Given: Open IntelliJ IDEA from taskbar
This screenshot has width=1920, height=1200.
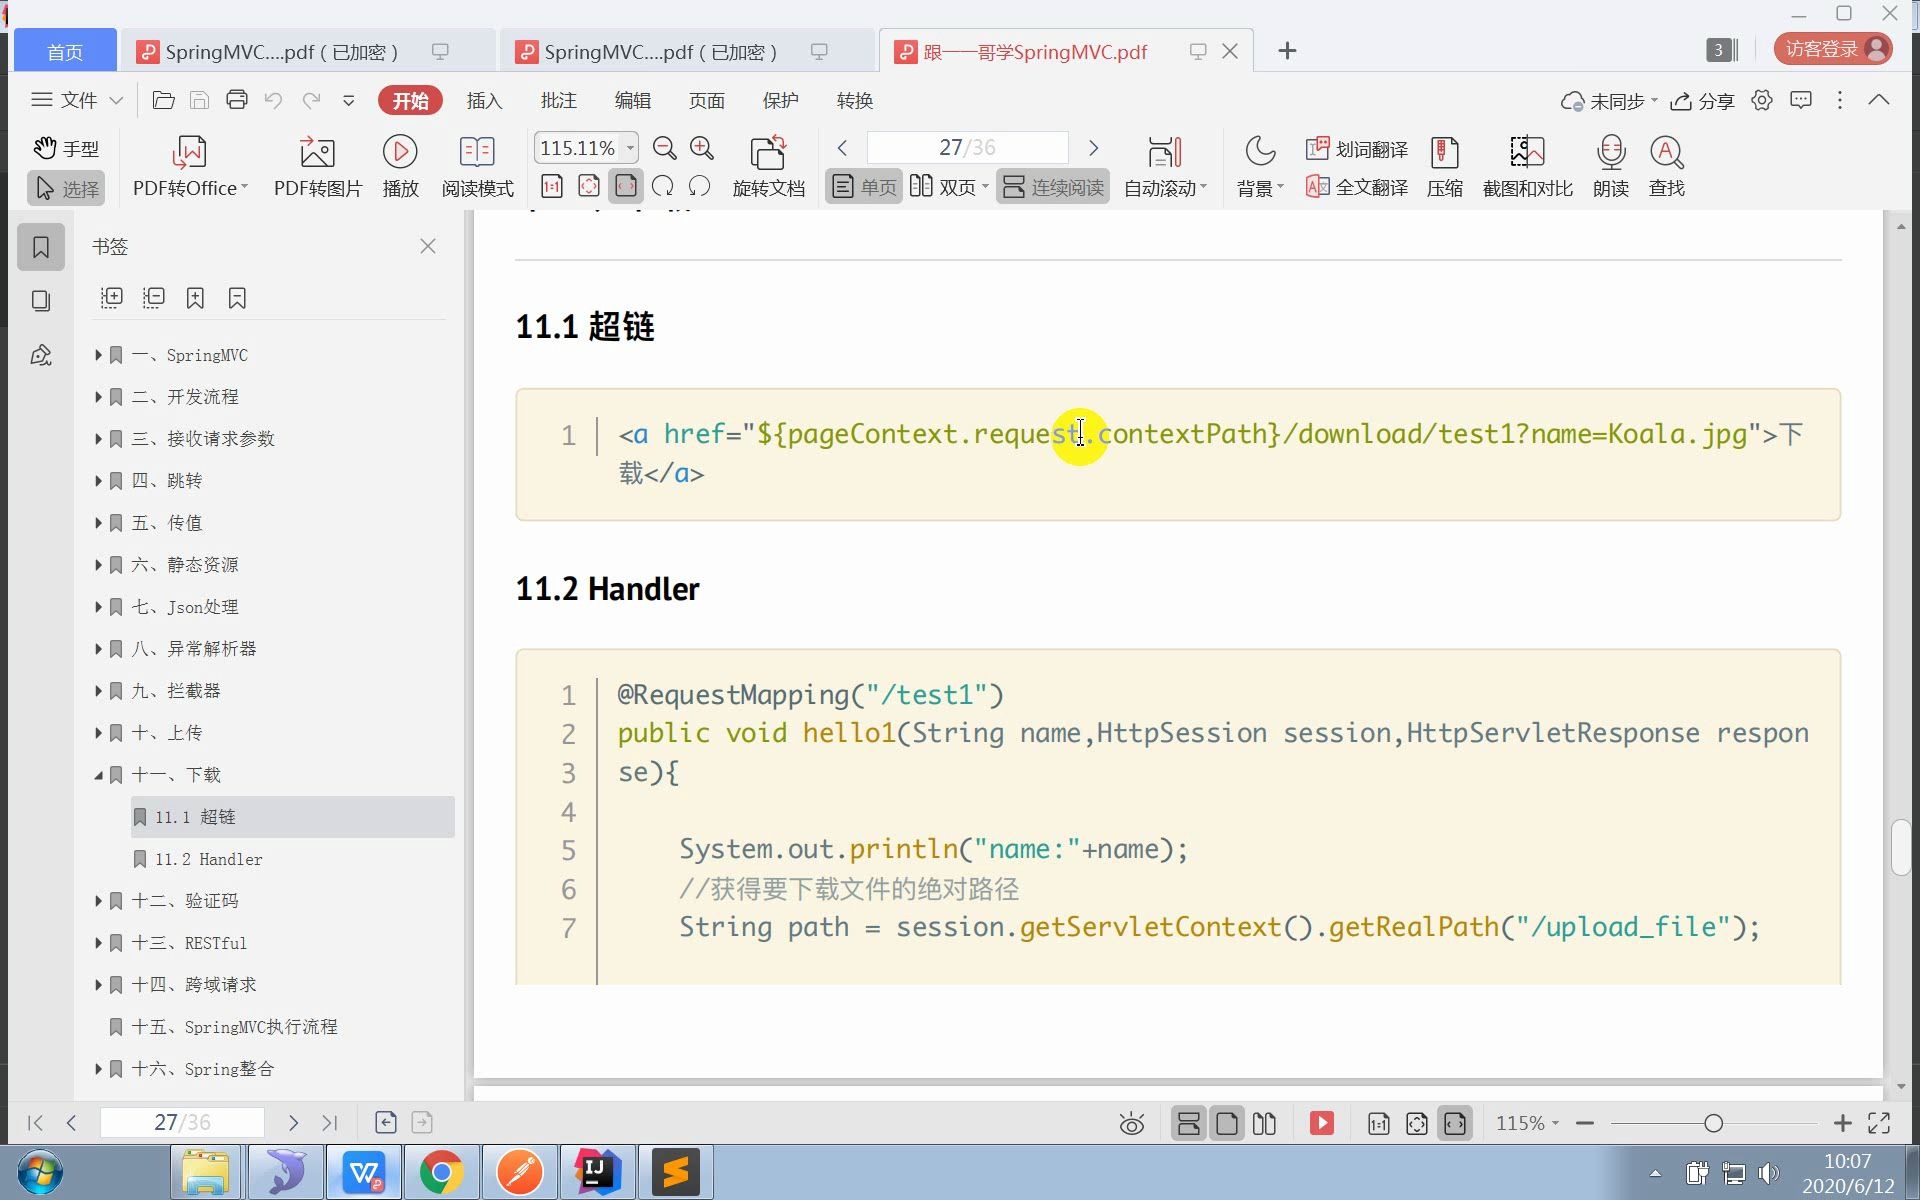Looking at the screenshot, I should click(x=597, y=1171).
